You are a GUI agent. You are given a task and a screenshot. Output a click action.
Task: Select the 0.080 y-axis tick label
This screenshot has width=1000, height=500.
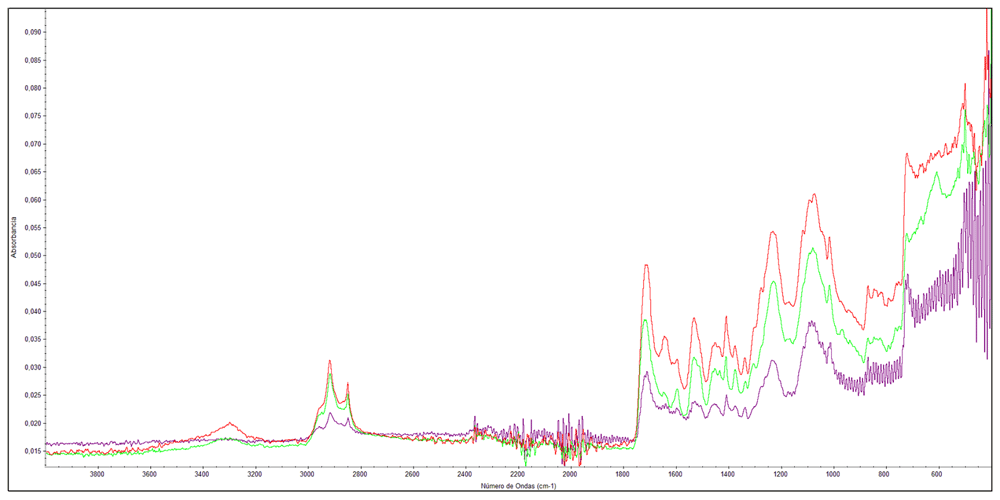pos(32,88)
